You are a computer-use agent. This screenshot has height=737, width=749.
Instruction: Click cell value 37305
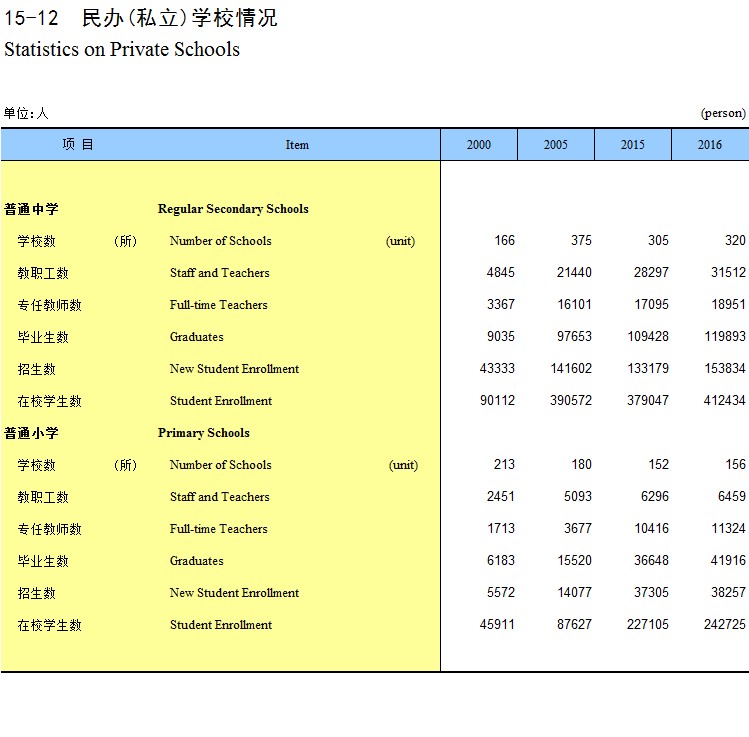tap(651, 592)
